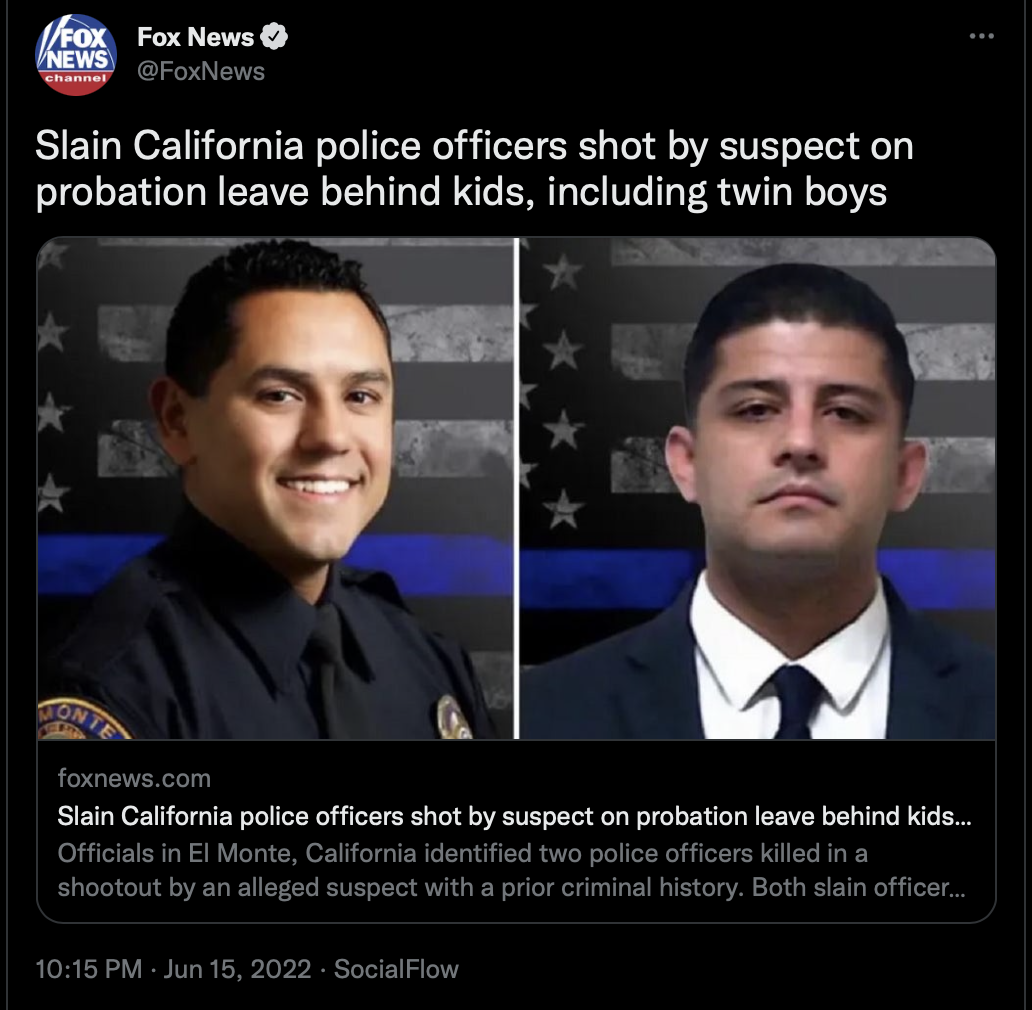1032x1010 pixels.
Task: Click the words "twin boys" in the tweet
Action: click(x=802, y=191)
